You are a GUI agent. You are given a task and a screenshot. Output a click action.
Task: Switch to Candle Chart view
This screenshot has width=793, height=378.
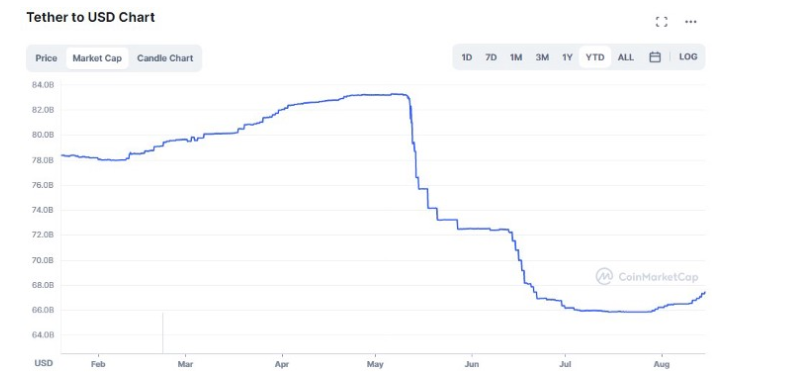pos(165,58)
